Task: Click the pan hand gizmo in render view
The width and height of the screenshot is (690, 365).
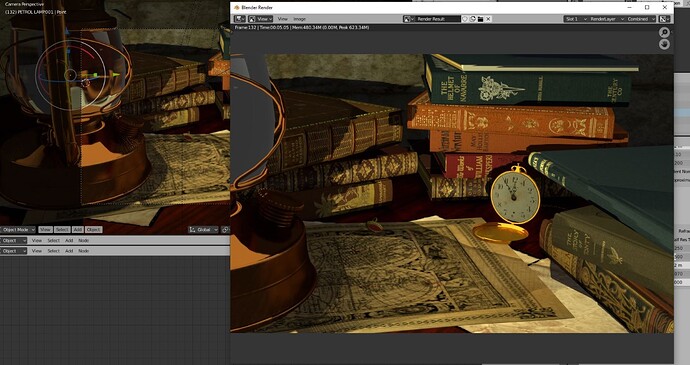Action: click(x=664, y=44)
